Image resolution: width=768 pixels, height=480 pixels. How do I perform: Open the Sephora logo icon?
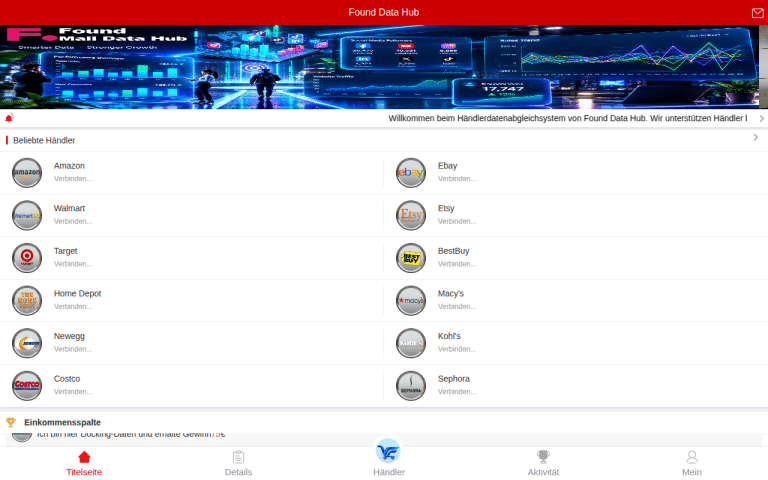(411, 386)
